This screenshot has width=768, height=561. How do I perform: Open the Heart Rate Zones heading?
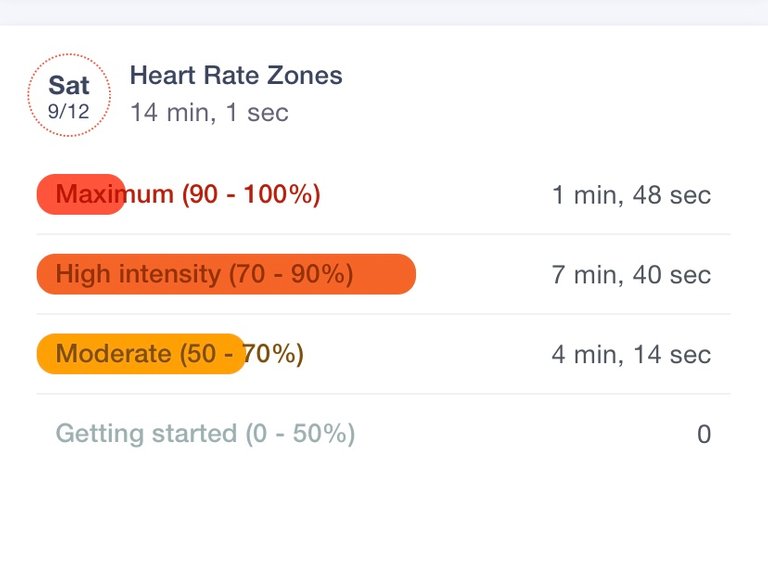(236, 76)
